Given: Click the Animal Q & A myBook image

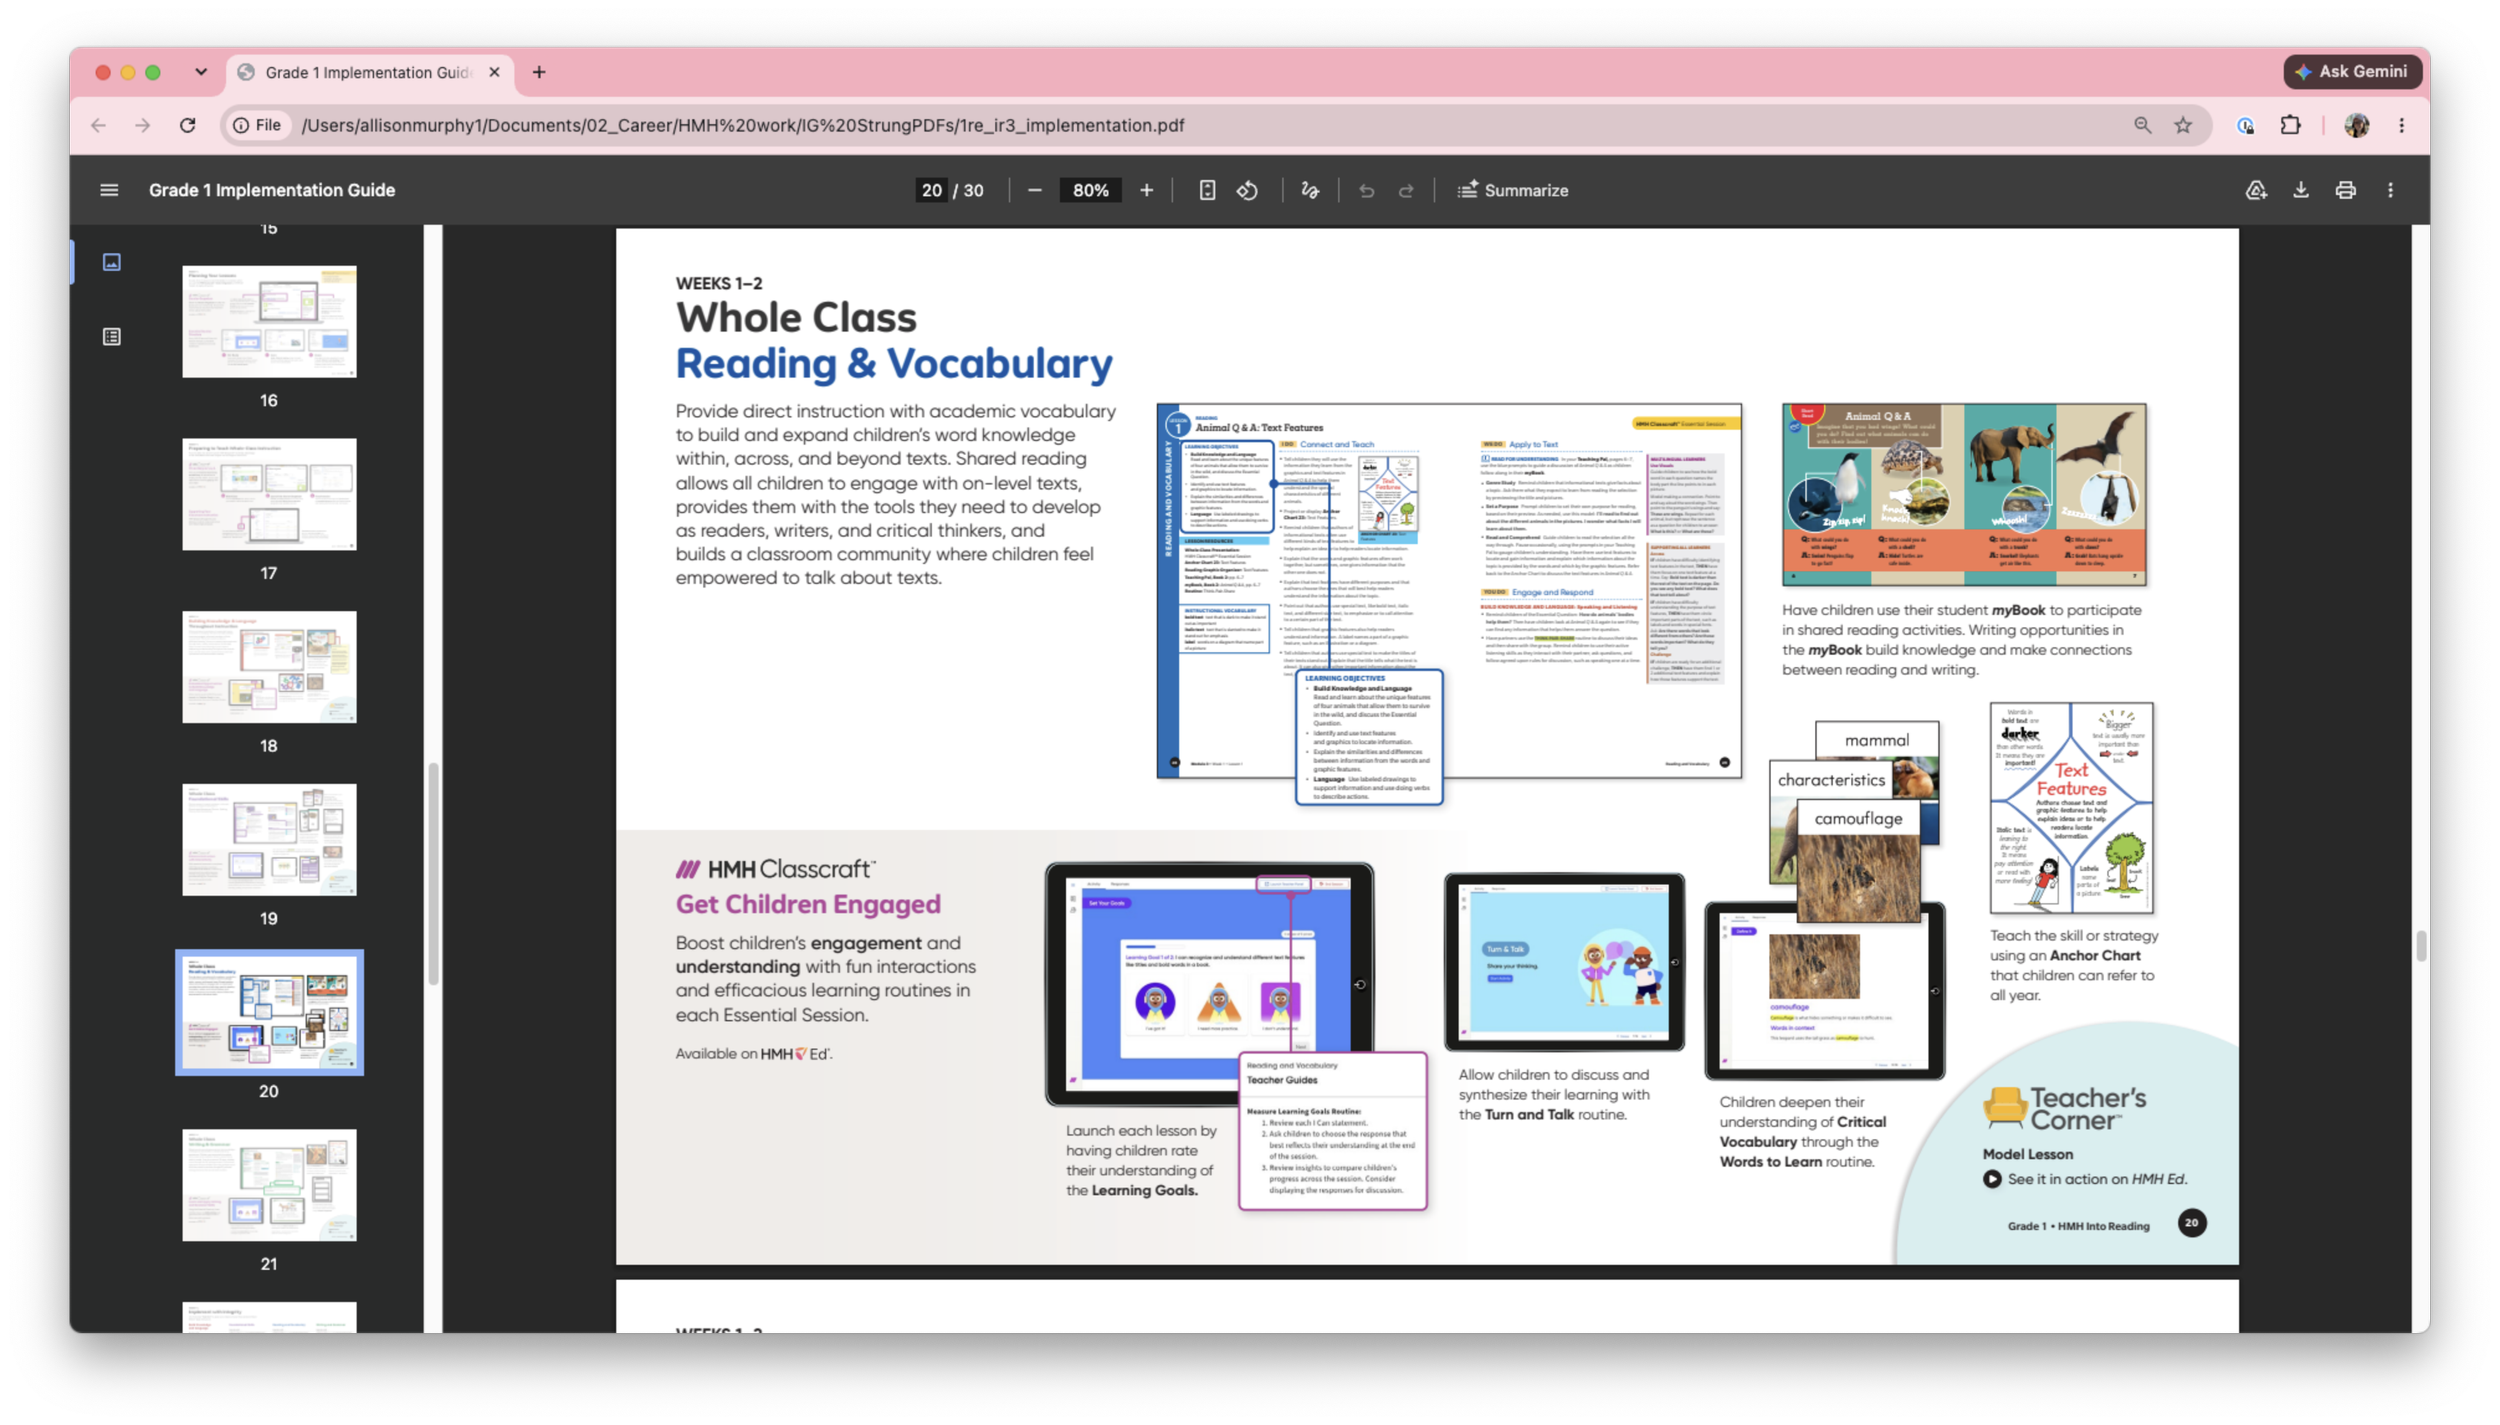Looking at the screenshot, I should [x=1964, y=495].
